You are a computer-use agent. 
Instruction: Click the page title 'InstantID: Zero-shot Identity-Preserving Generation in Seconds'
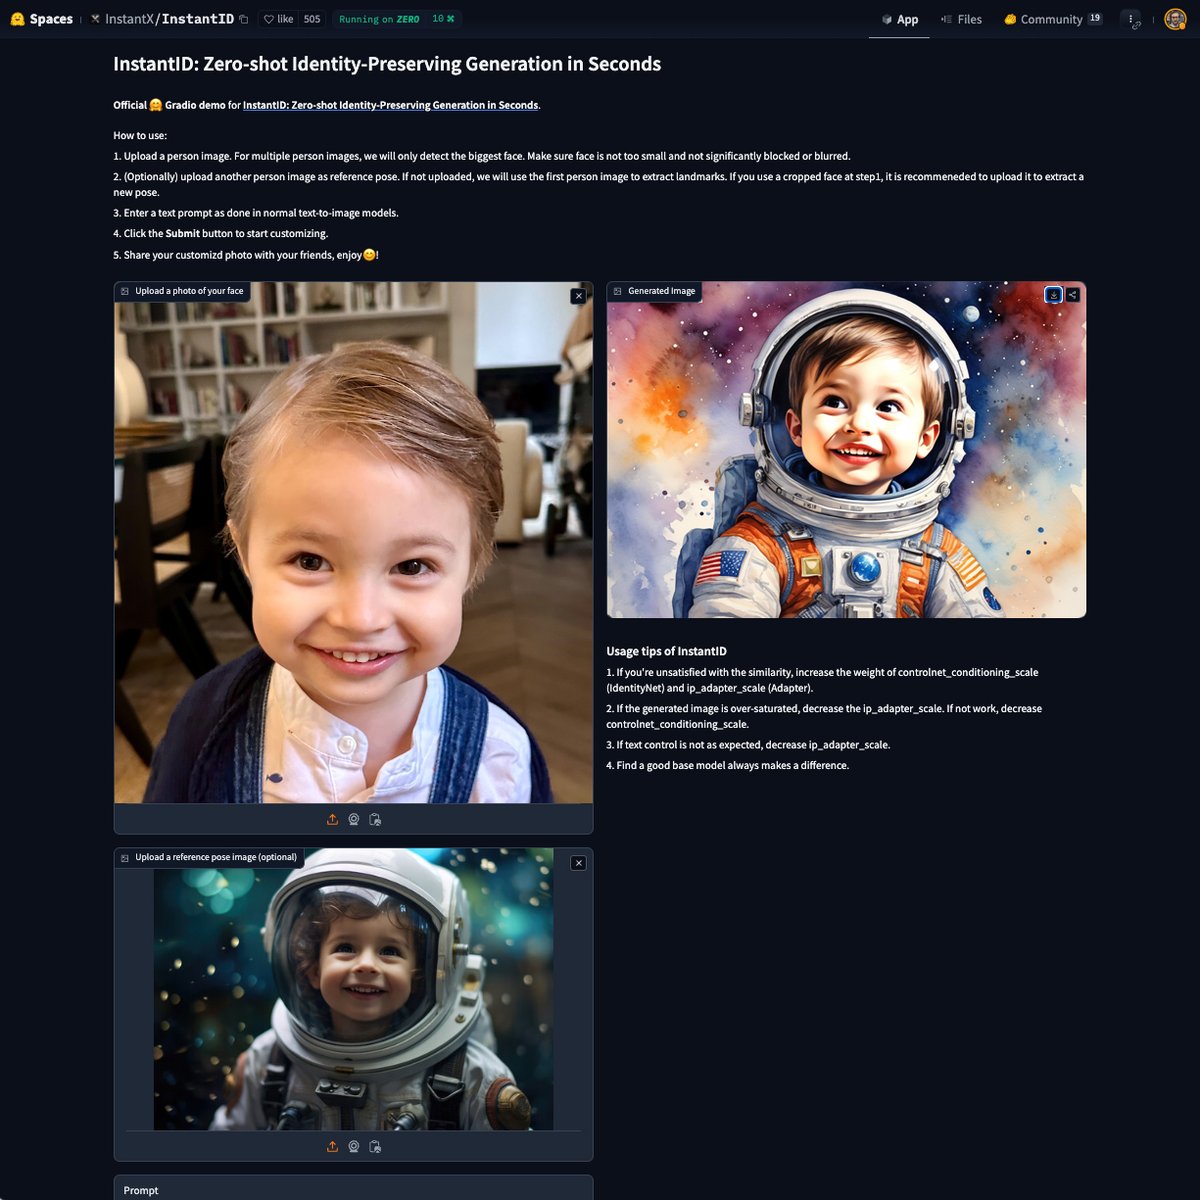click(x=387, y=64)
